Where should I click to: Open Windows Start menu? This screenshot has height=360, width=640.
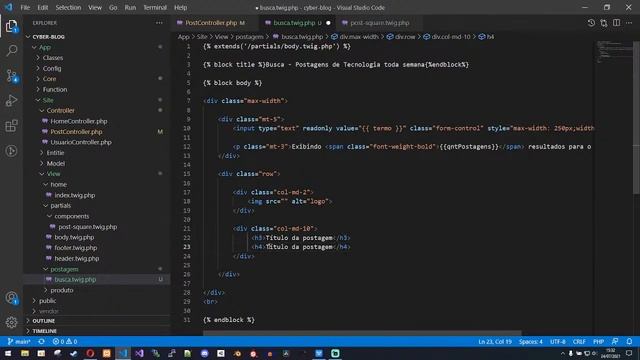[x=8, y=353]
